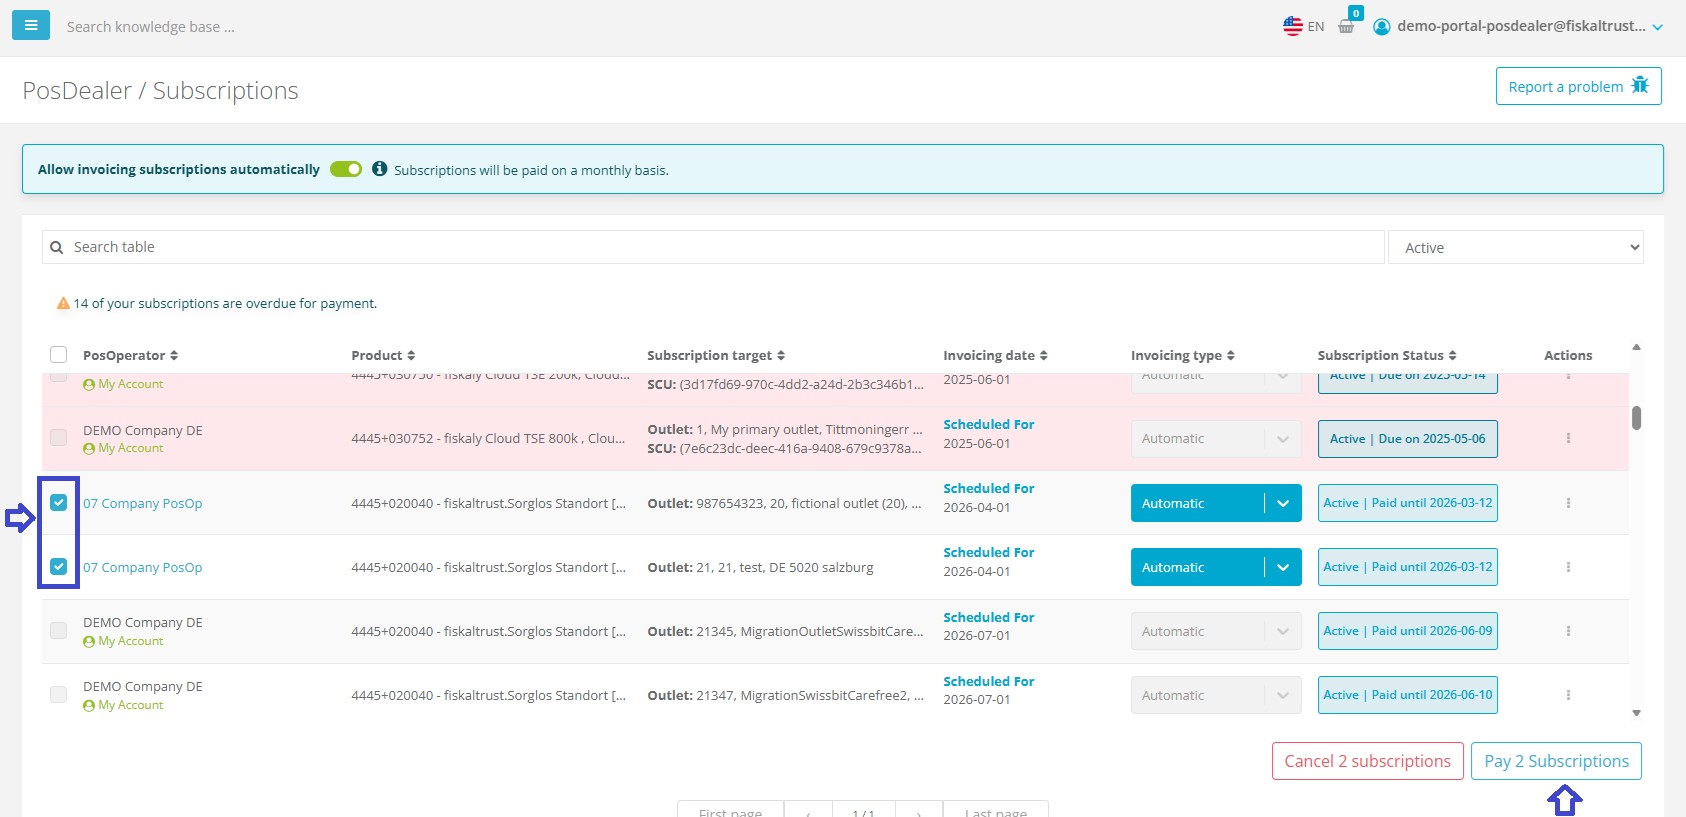Viewport: 1686px width, 817px height.
Task: Open My Account link in MigrationOutletSwissbitCare row
Action: click(x=123, y=641)
